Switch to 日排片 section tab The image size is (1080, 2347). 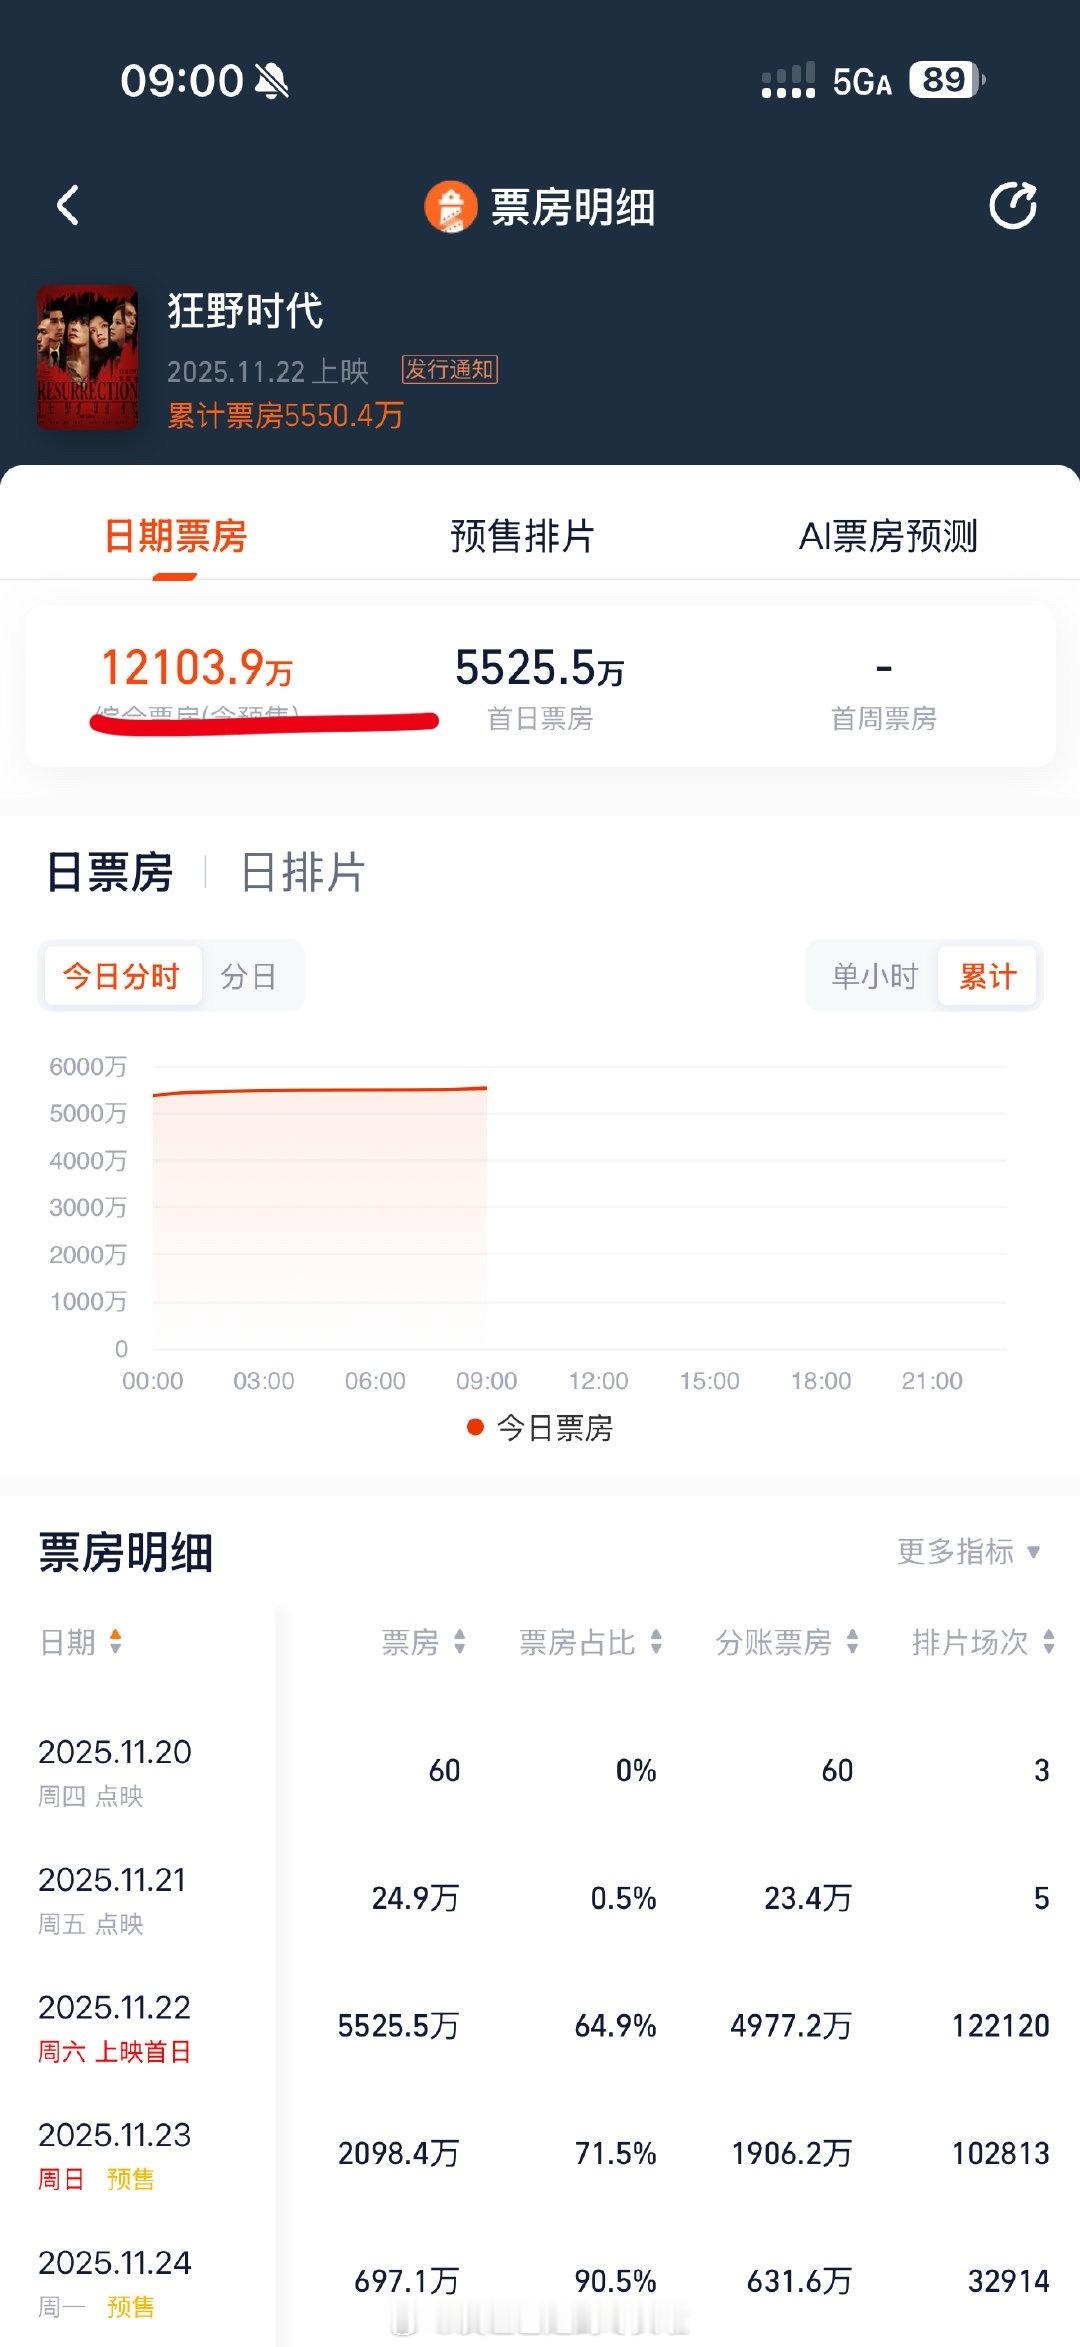click(303, 872)
